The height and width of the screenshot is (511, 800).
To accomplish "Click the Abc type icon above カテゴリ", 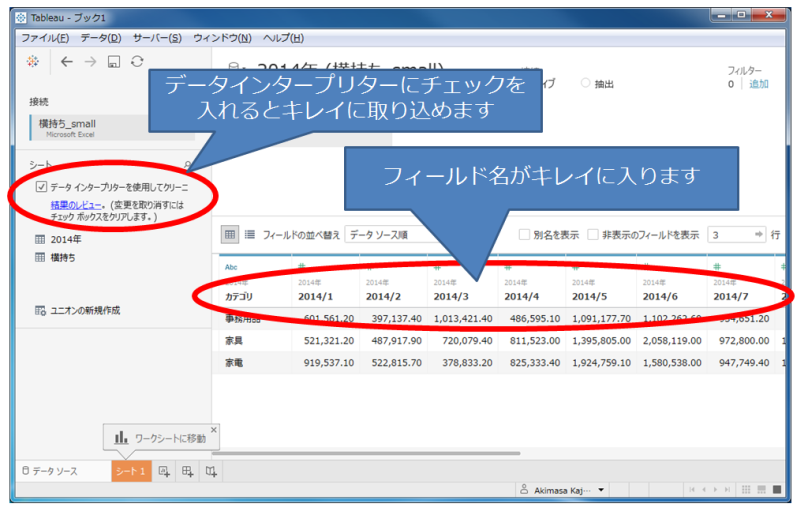I will (231, 267).
